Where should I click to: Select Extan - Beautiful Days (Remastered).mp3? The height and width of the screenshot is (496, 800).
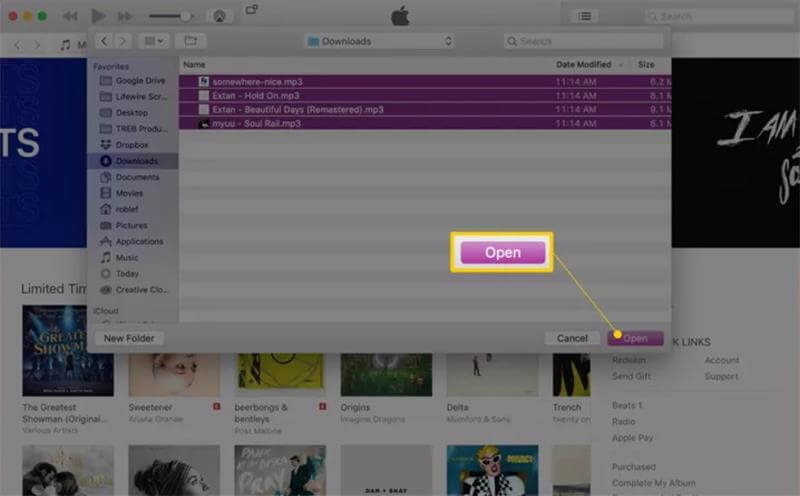click(x=425, y=109)
